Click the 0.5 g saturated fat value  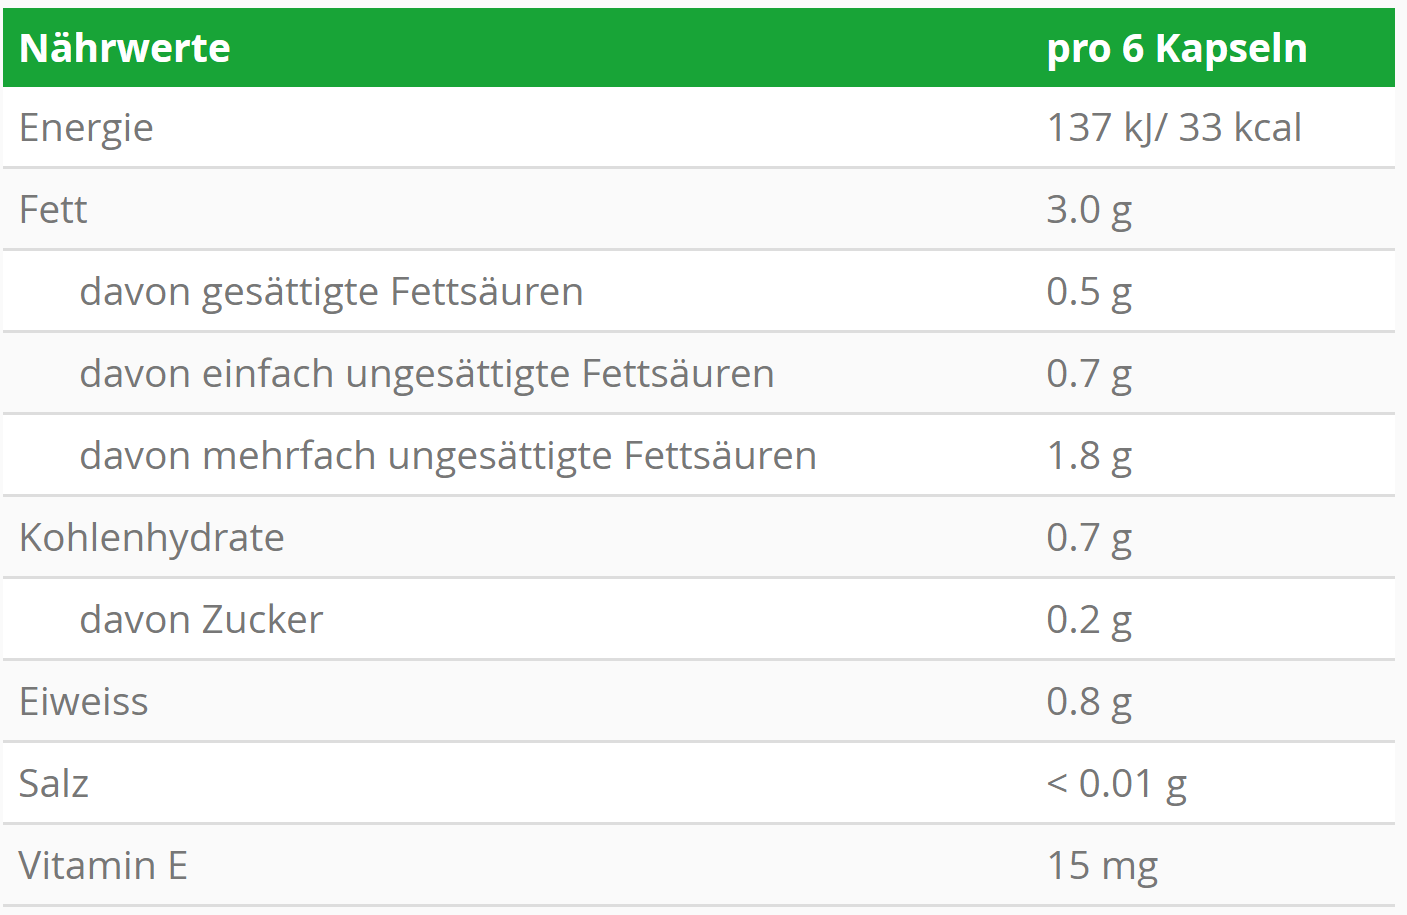click(x=1088, y=292)
